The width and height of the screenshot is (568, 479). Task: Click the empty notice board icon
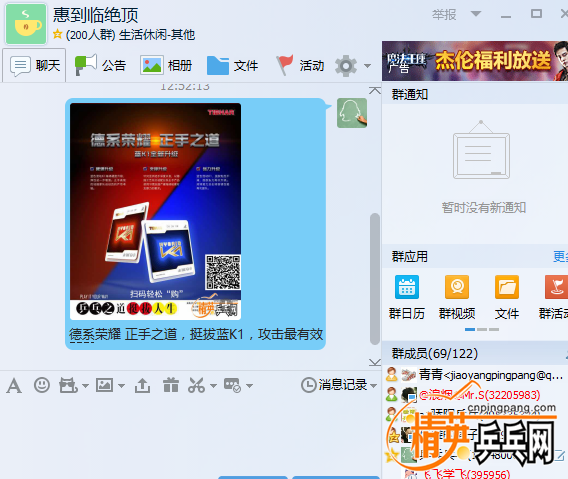pos(481,150)
